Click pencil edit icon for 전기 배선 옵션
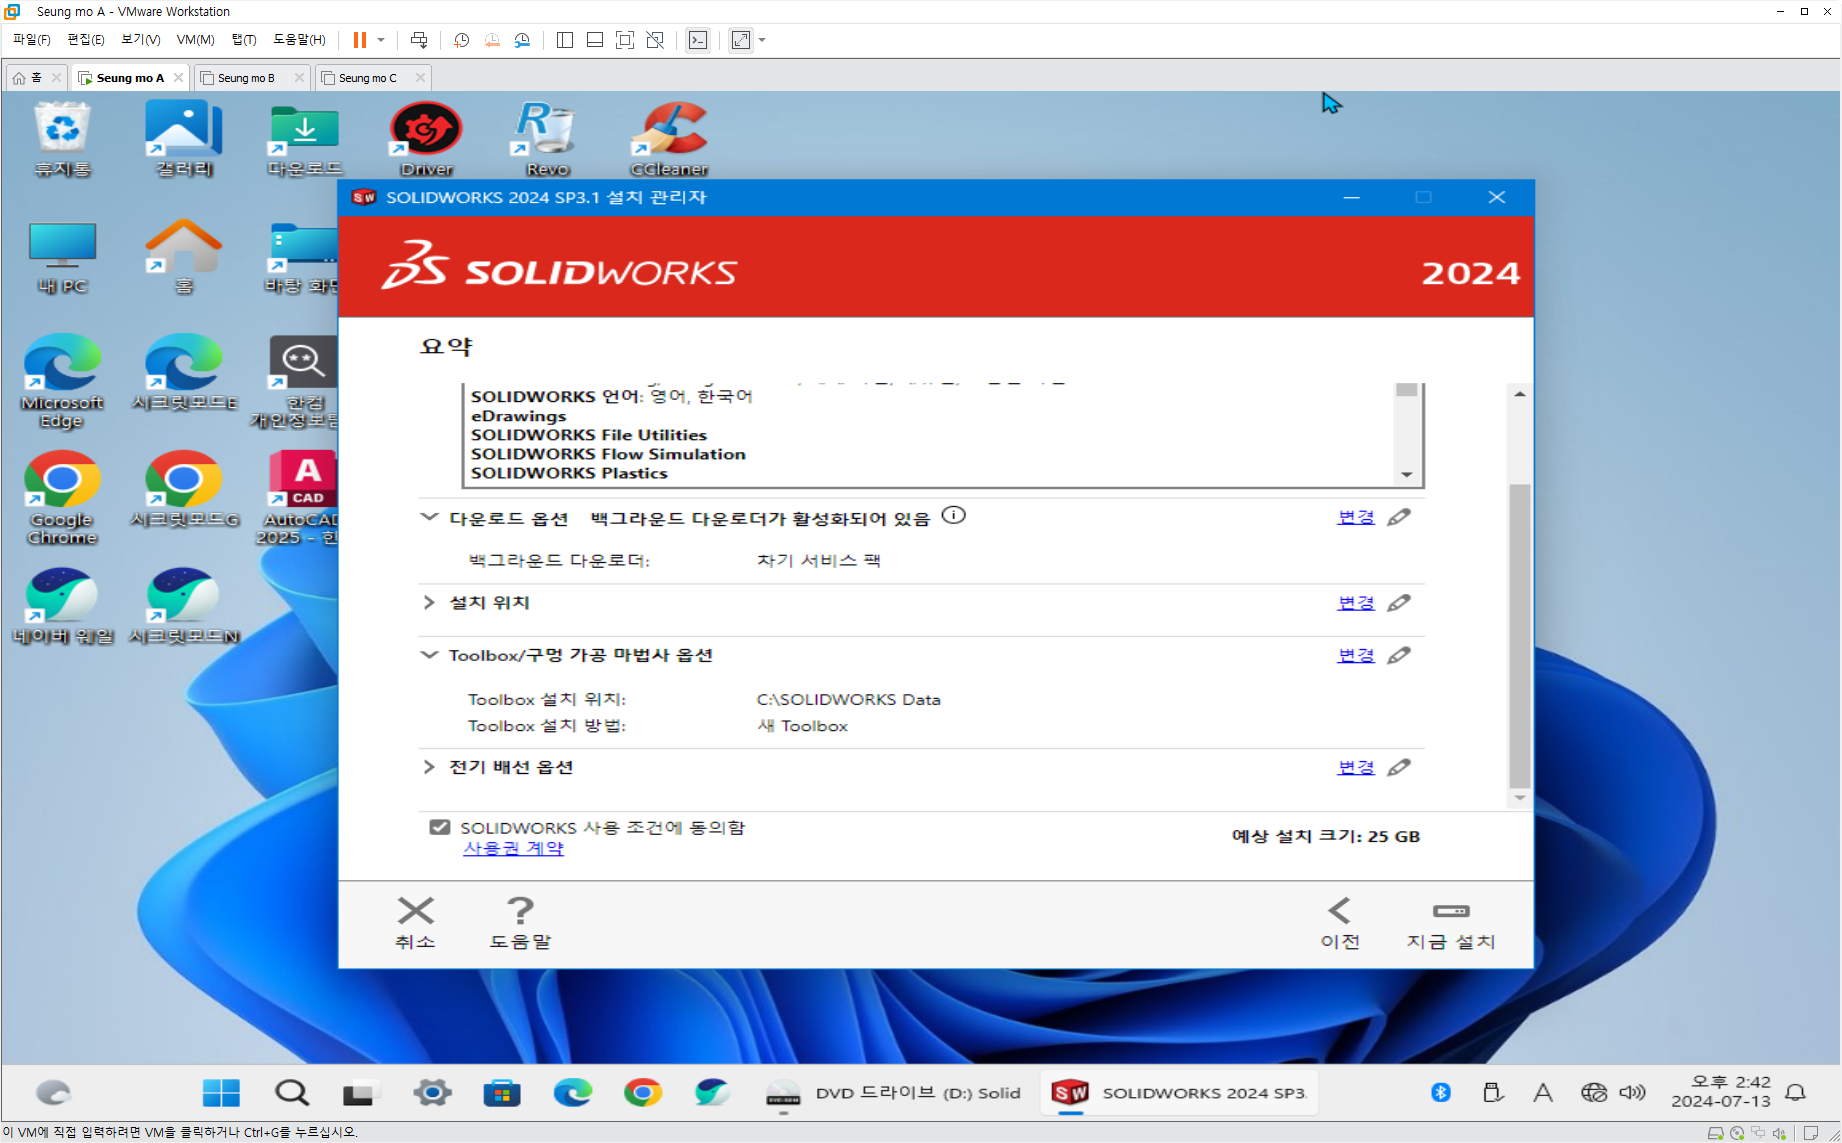The width and height of the screenshot is (1842, 1143). (1399, 767)
